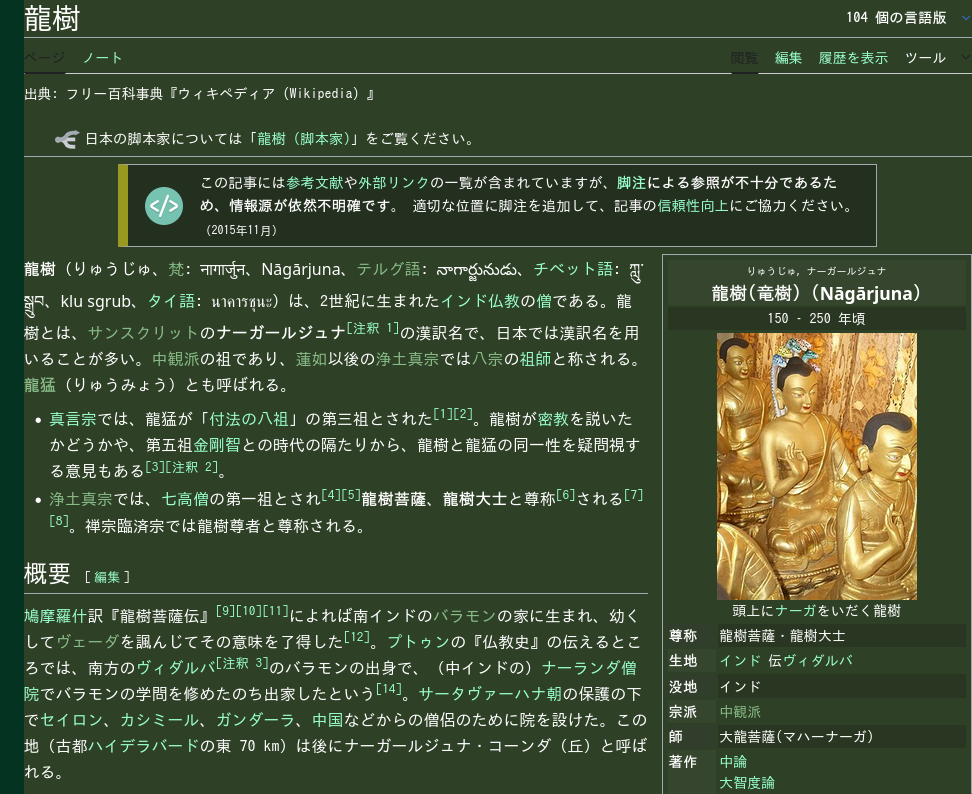Open the ハイデラバード link
Image resolution: width=972 pixels, height=794 pixels.
coord(143,746)
